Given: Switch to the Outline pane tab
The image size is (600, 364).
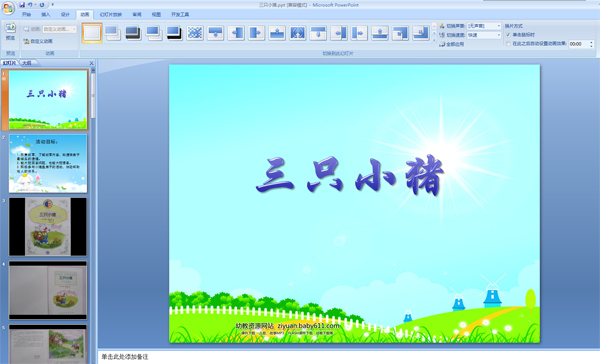Looking at the screenshot, I should pos(27,63).
